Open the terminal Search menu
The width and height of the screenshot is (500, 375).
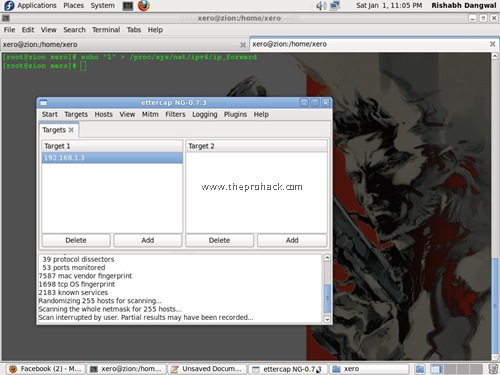point(74,30)
